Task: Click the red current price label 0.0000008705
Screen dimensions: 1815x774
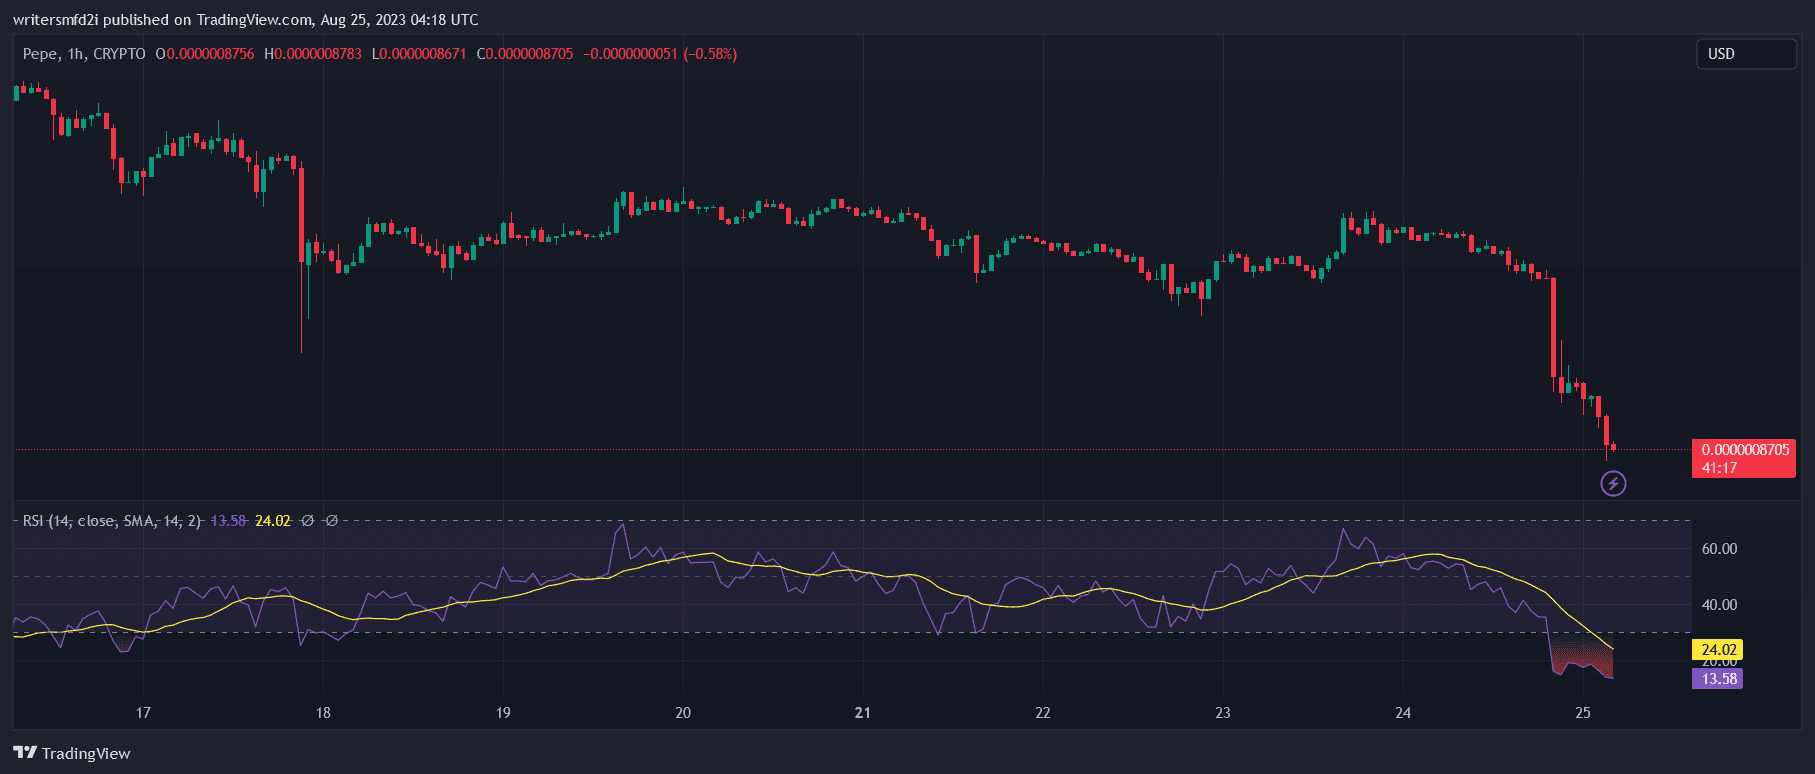Action: click(x=1744, y=450)
